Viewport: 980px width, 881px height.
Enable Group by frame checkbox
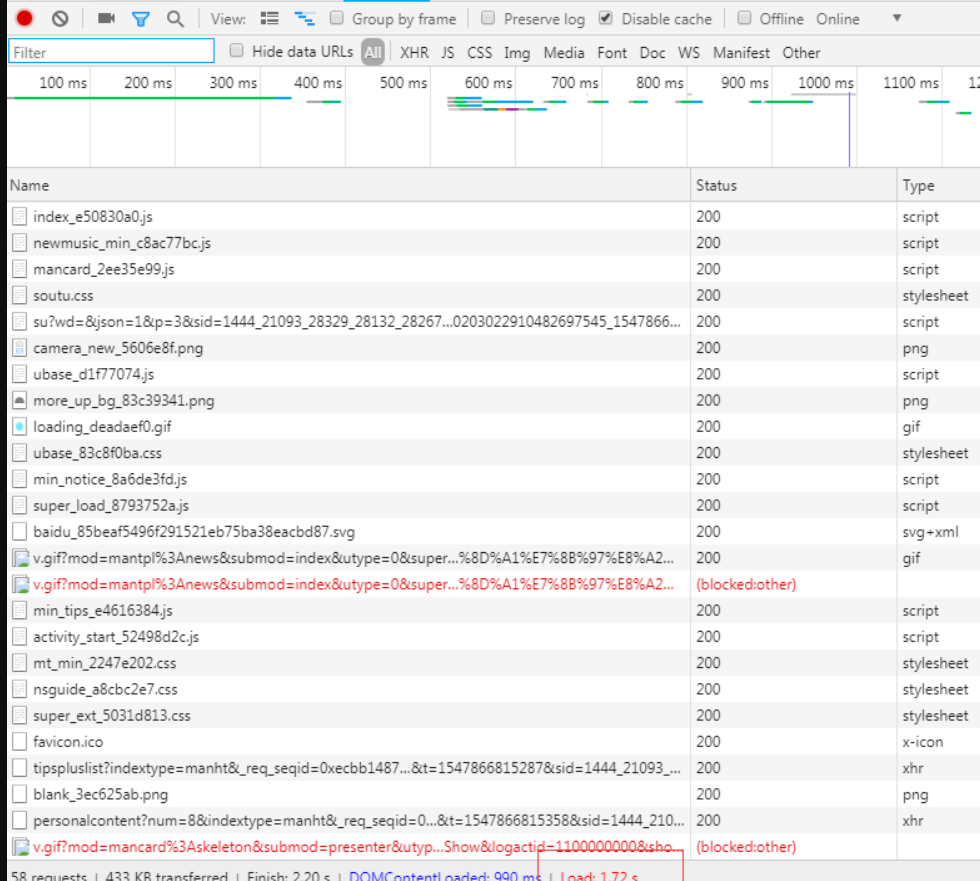click(337, 18)
